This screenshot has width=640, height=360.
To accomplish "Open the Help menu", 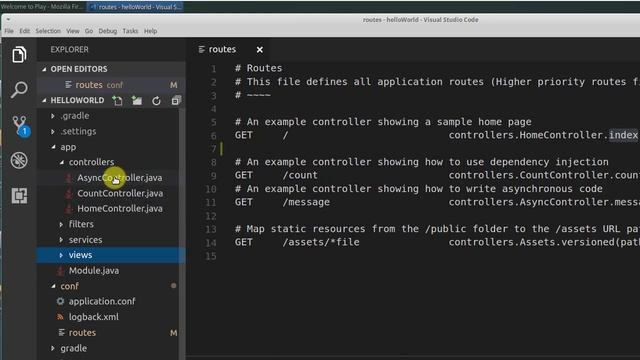I will pyautogui.click(x=150, y=31).
